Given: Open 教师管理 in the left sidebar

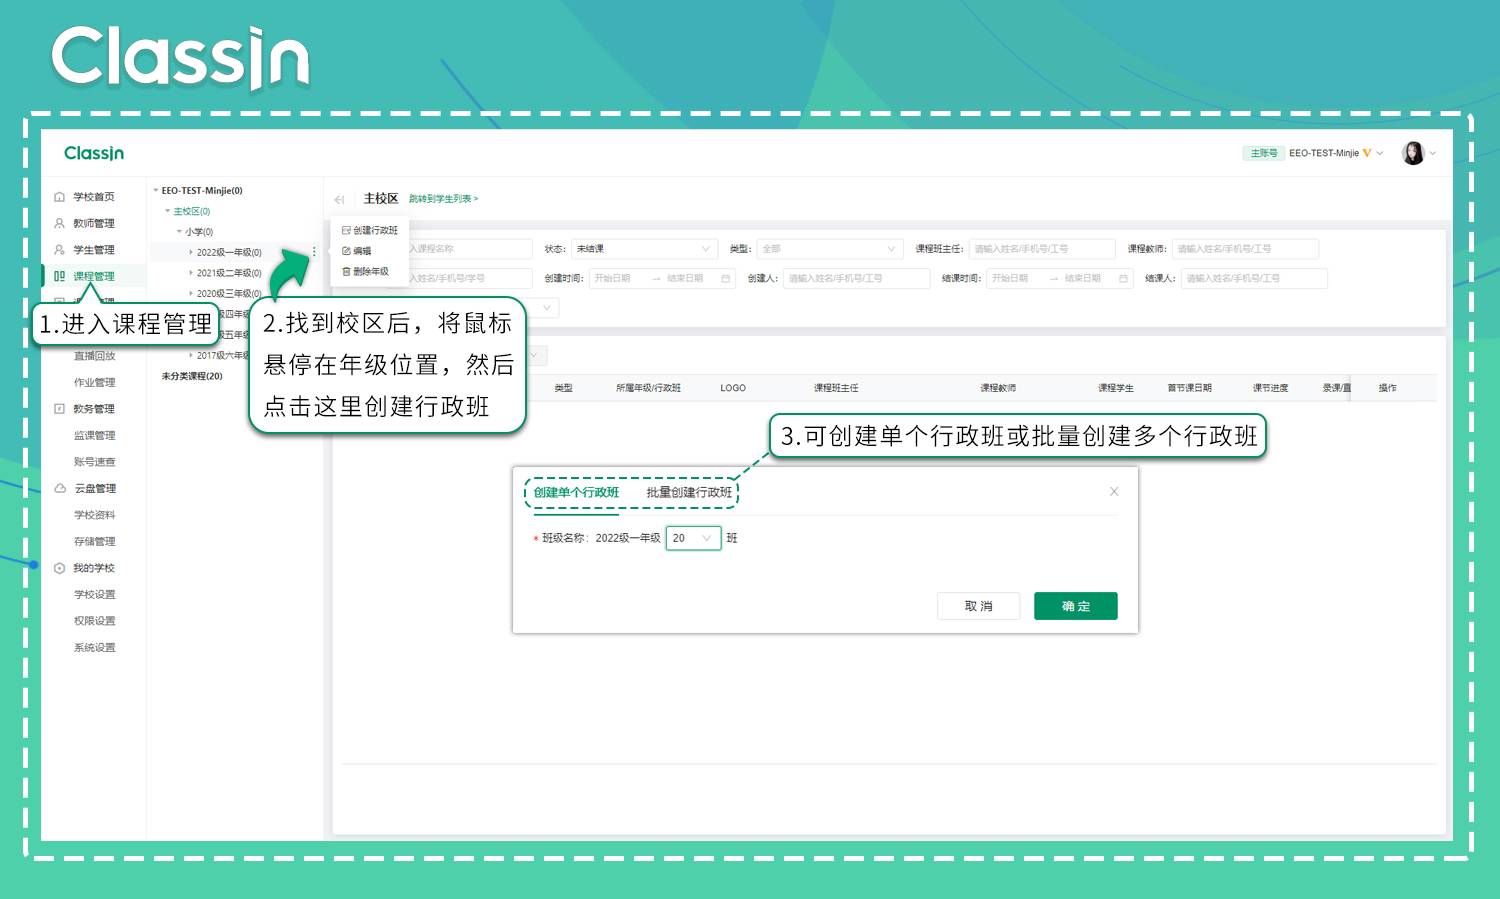Looking at the screenshot, I should pos(94,223).
